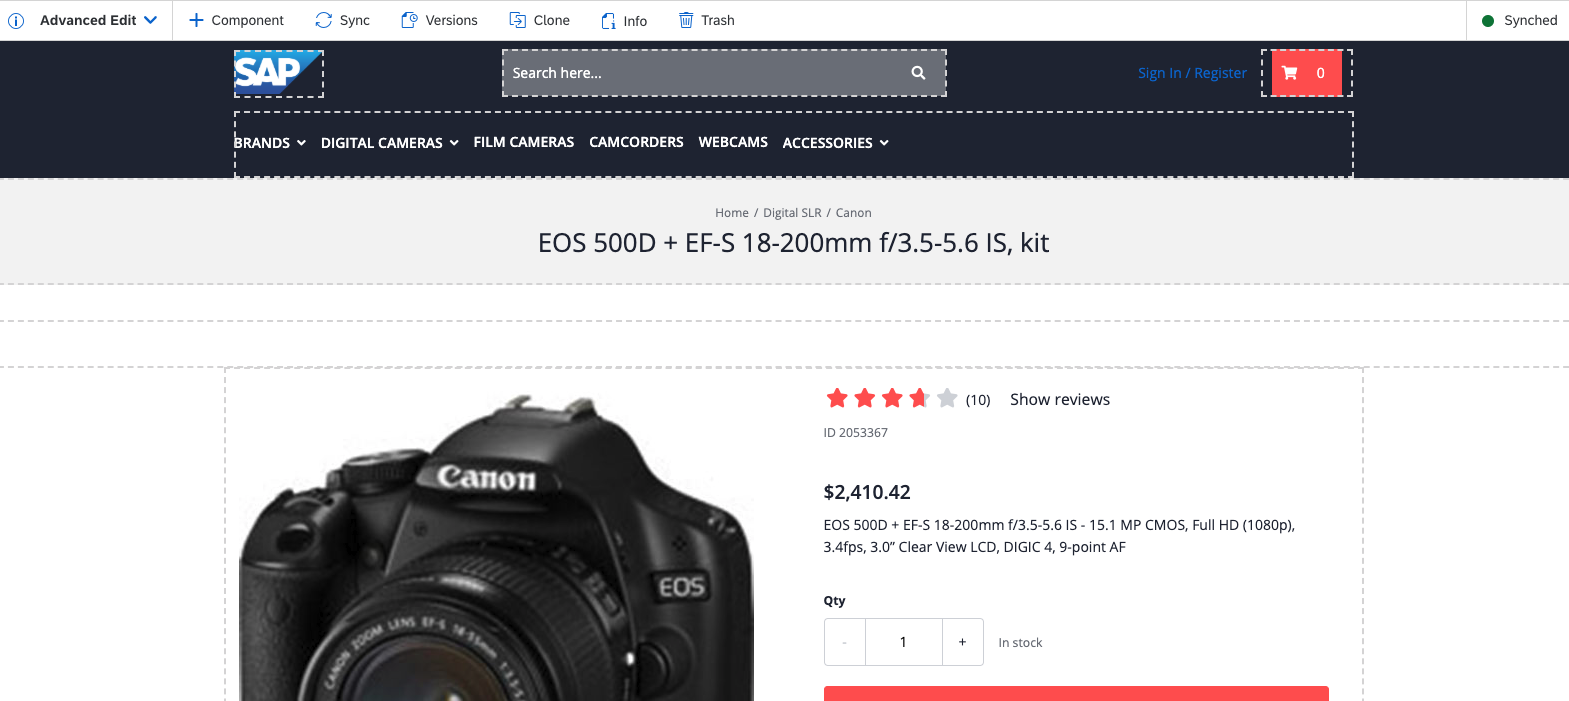Go to CAMCORDERS category
This screenshot has width=1569, height=701.
click(636, 142)
